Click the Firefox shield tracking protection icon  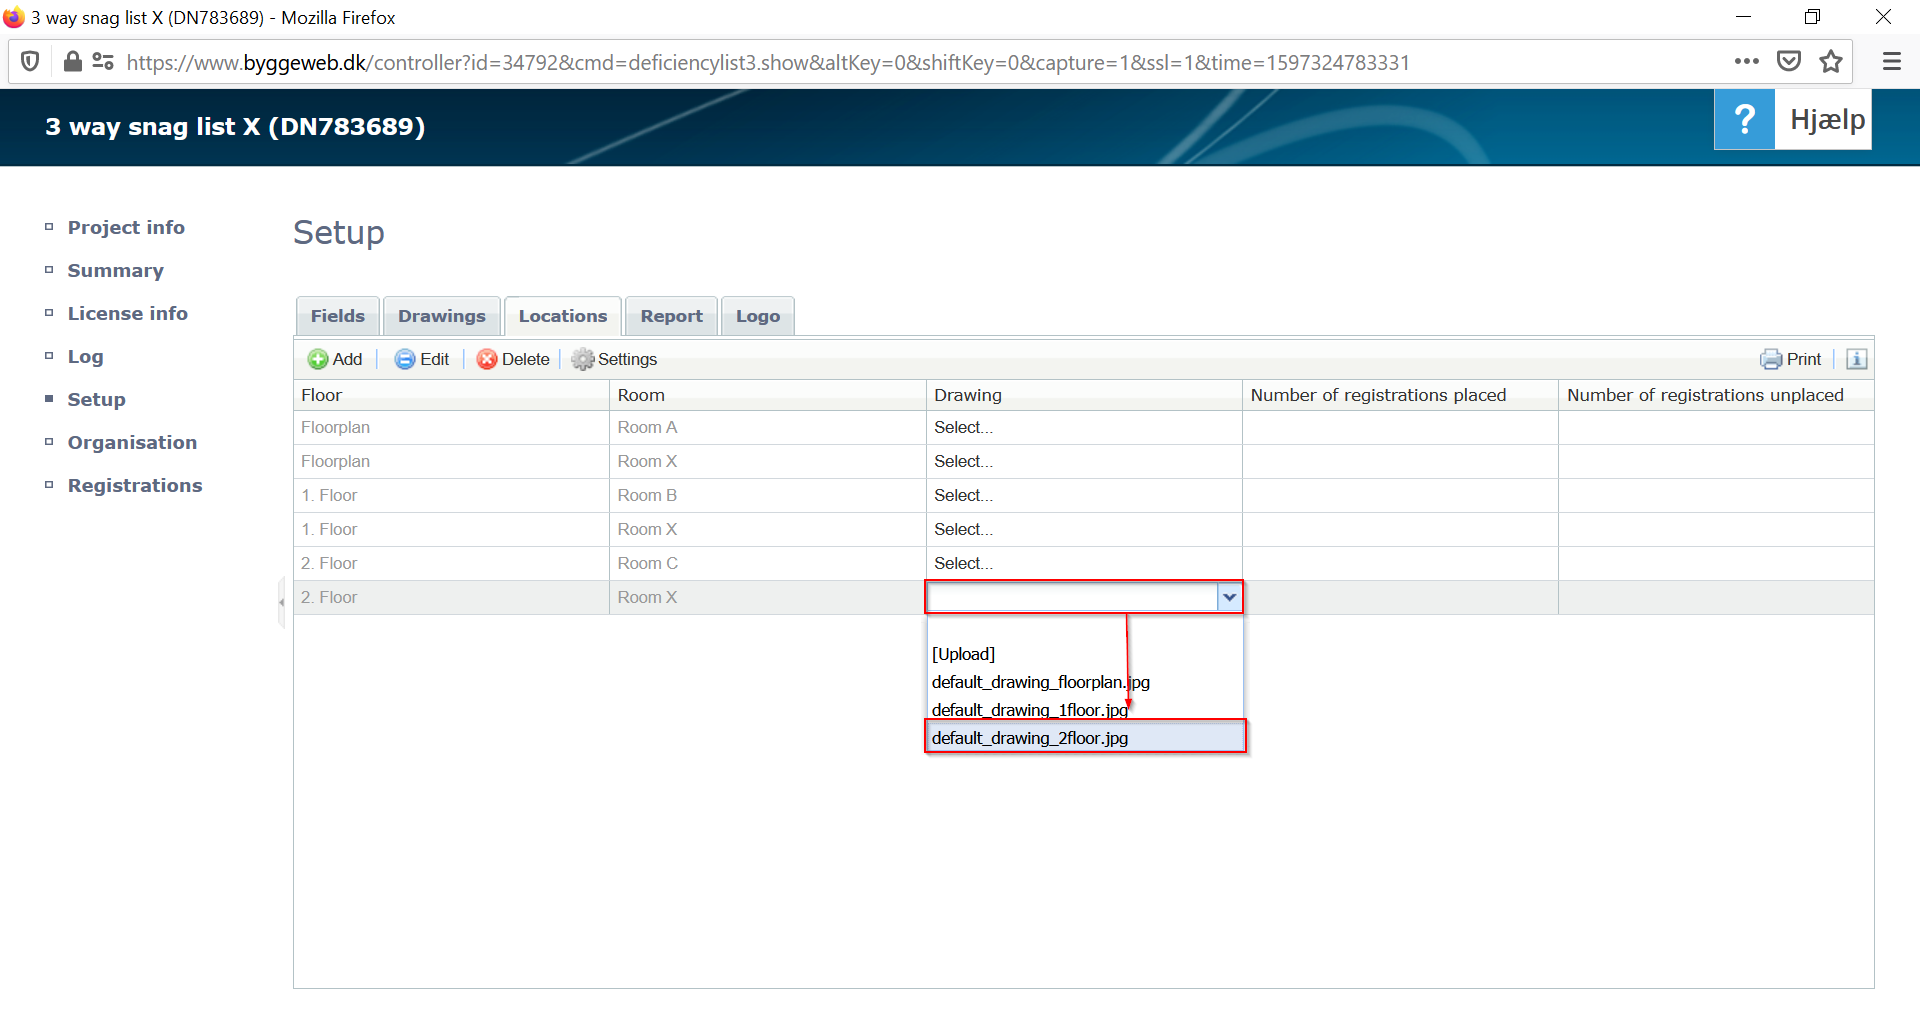click(30, 62)
